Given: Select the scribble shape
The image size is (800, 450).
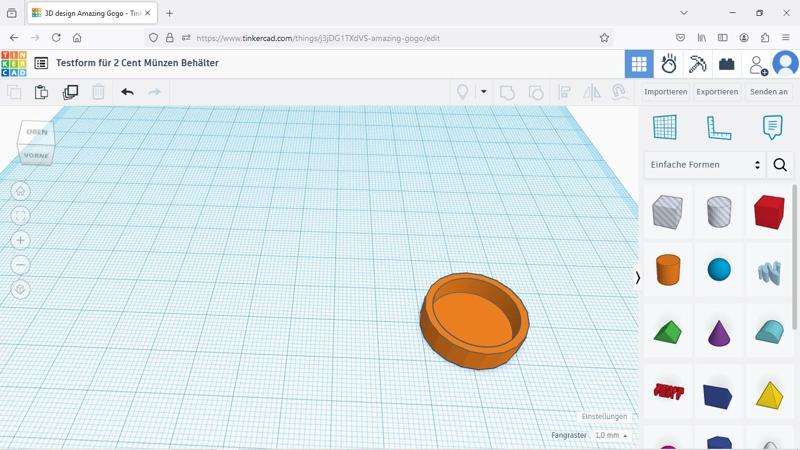Looking at the screenshot, I should point(769,272).
